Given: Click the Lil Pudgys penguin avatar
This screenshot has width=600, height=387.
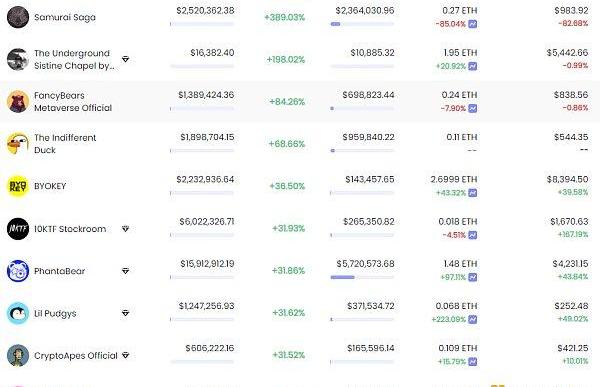Looking at the screenshot, I should click(18, 313).
